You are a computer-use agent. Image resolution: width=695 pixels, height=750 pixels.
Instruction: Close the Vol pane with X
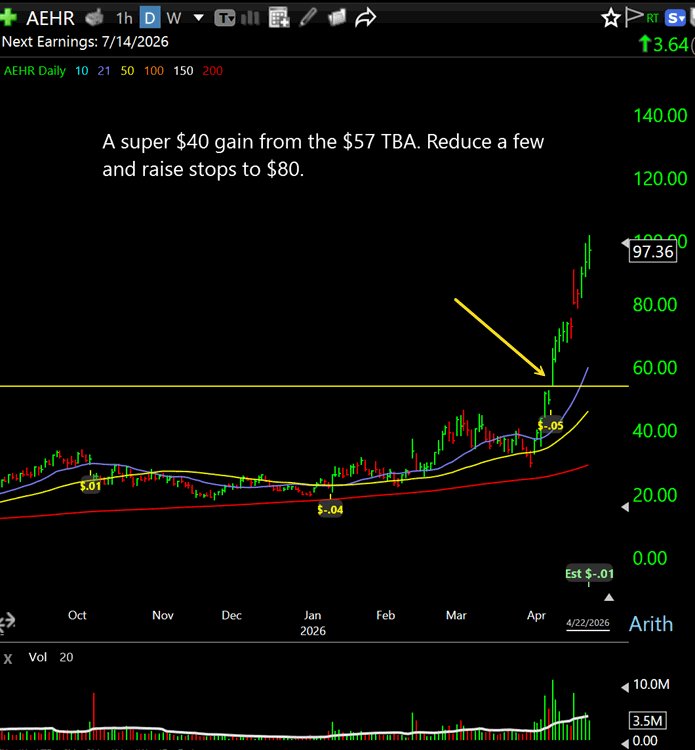tap(8, 659)
